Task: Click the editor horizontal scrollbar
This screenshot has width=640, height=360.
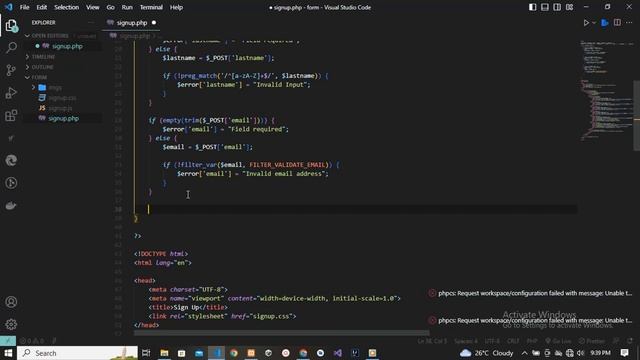Action: click(282, 333)
